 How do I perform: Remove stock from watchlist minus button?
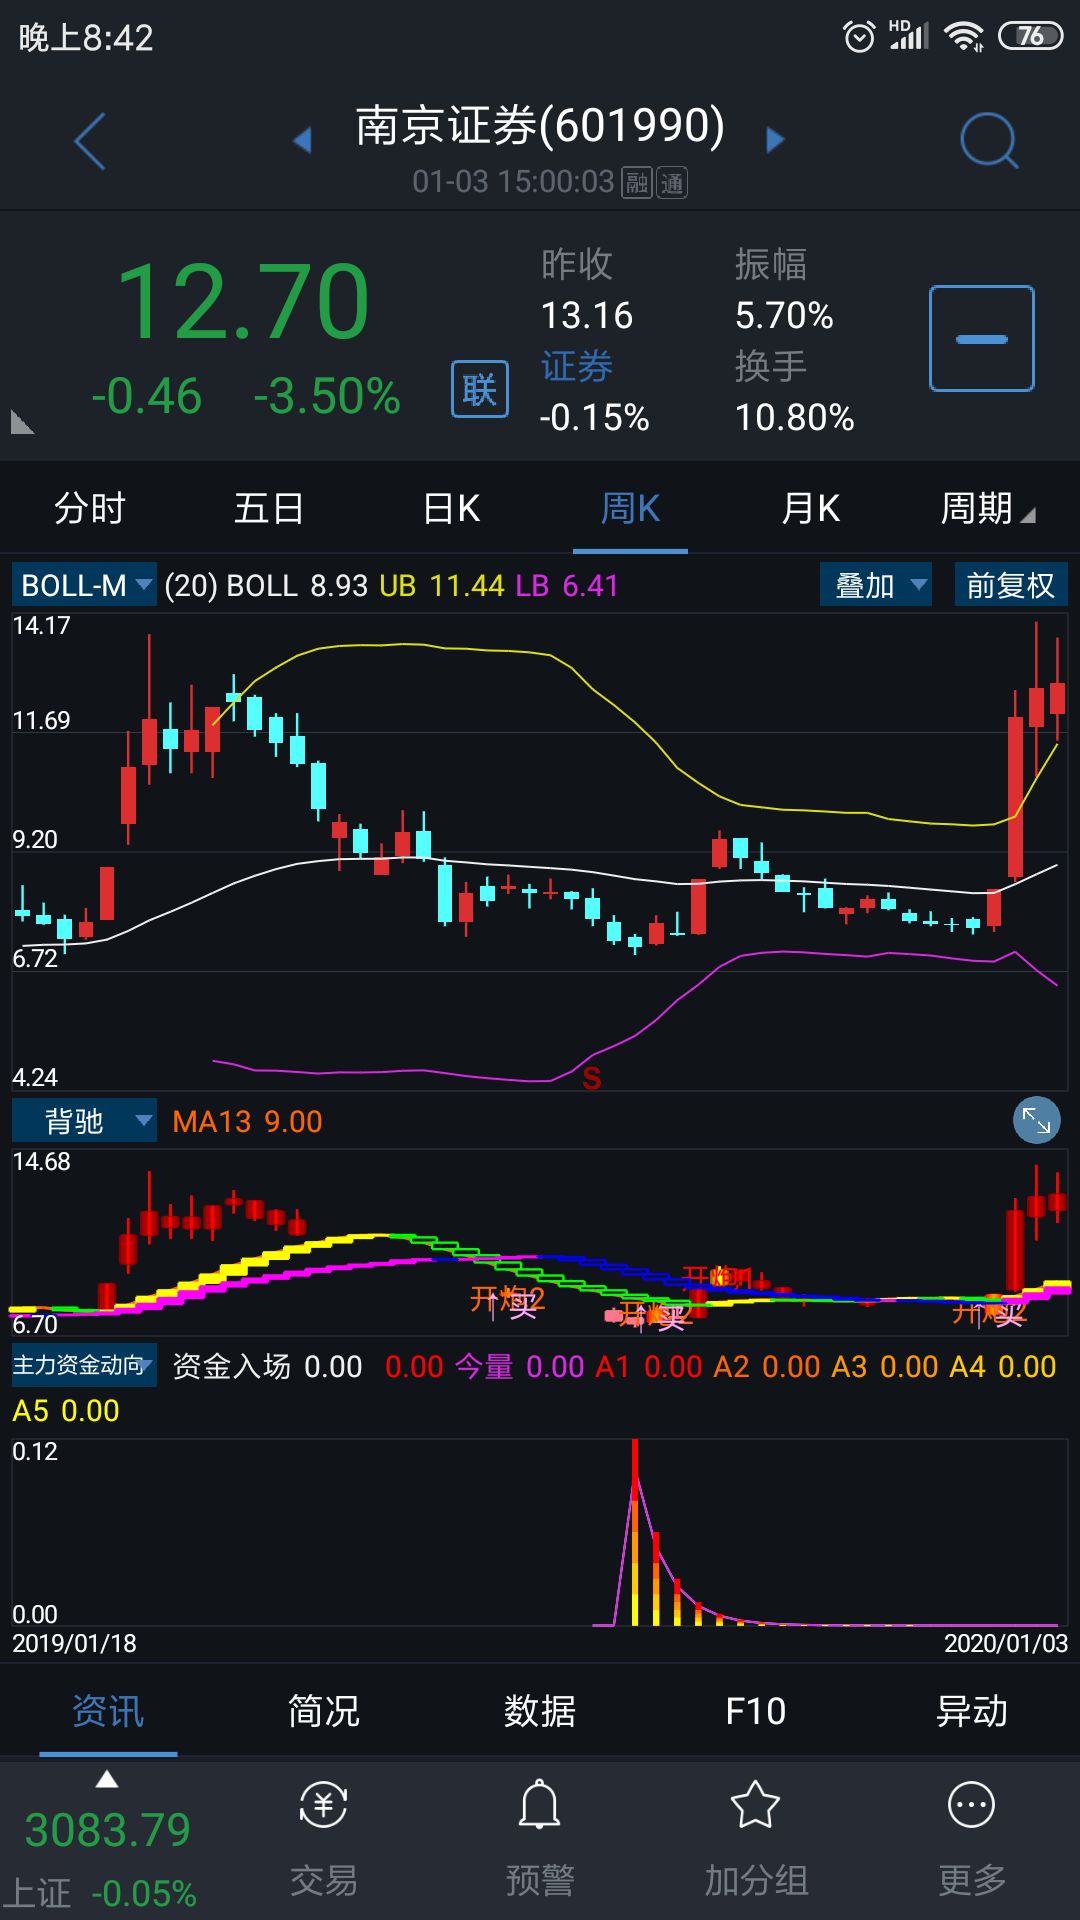click(982, 338)
